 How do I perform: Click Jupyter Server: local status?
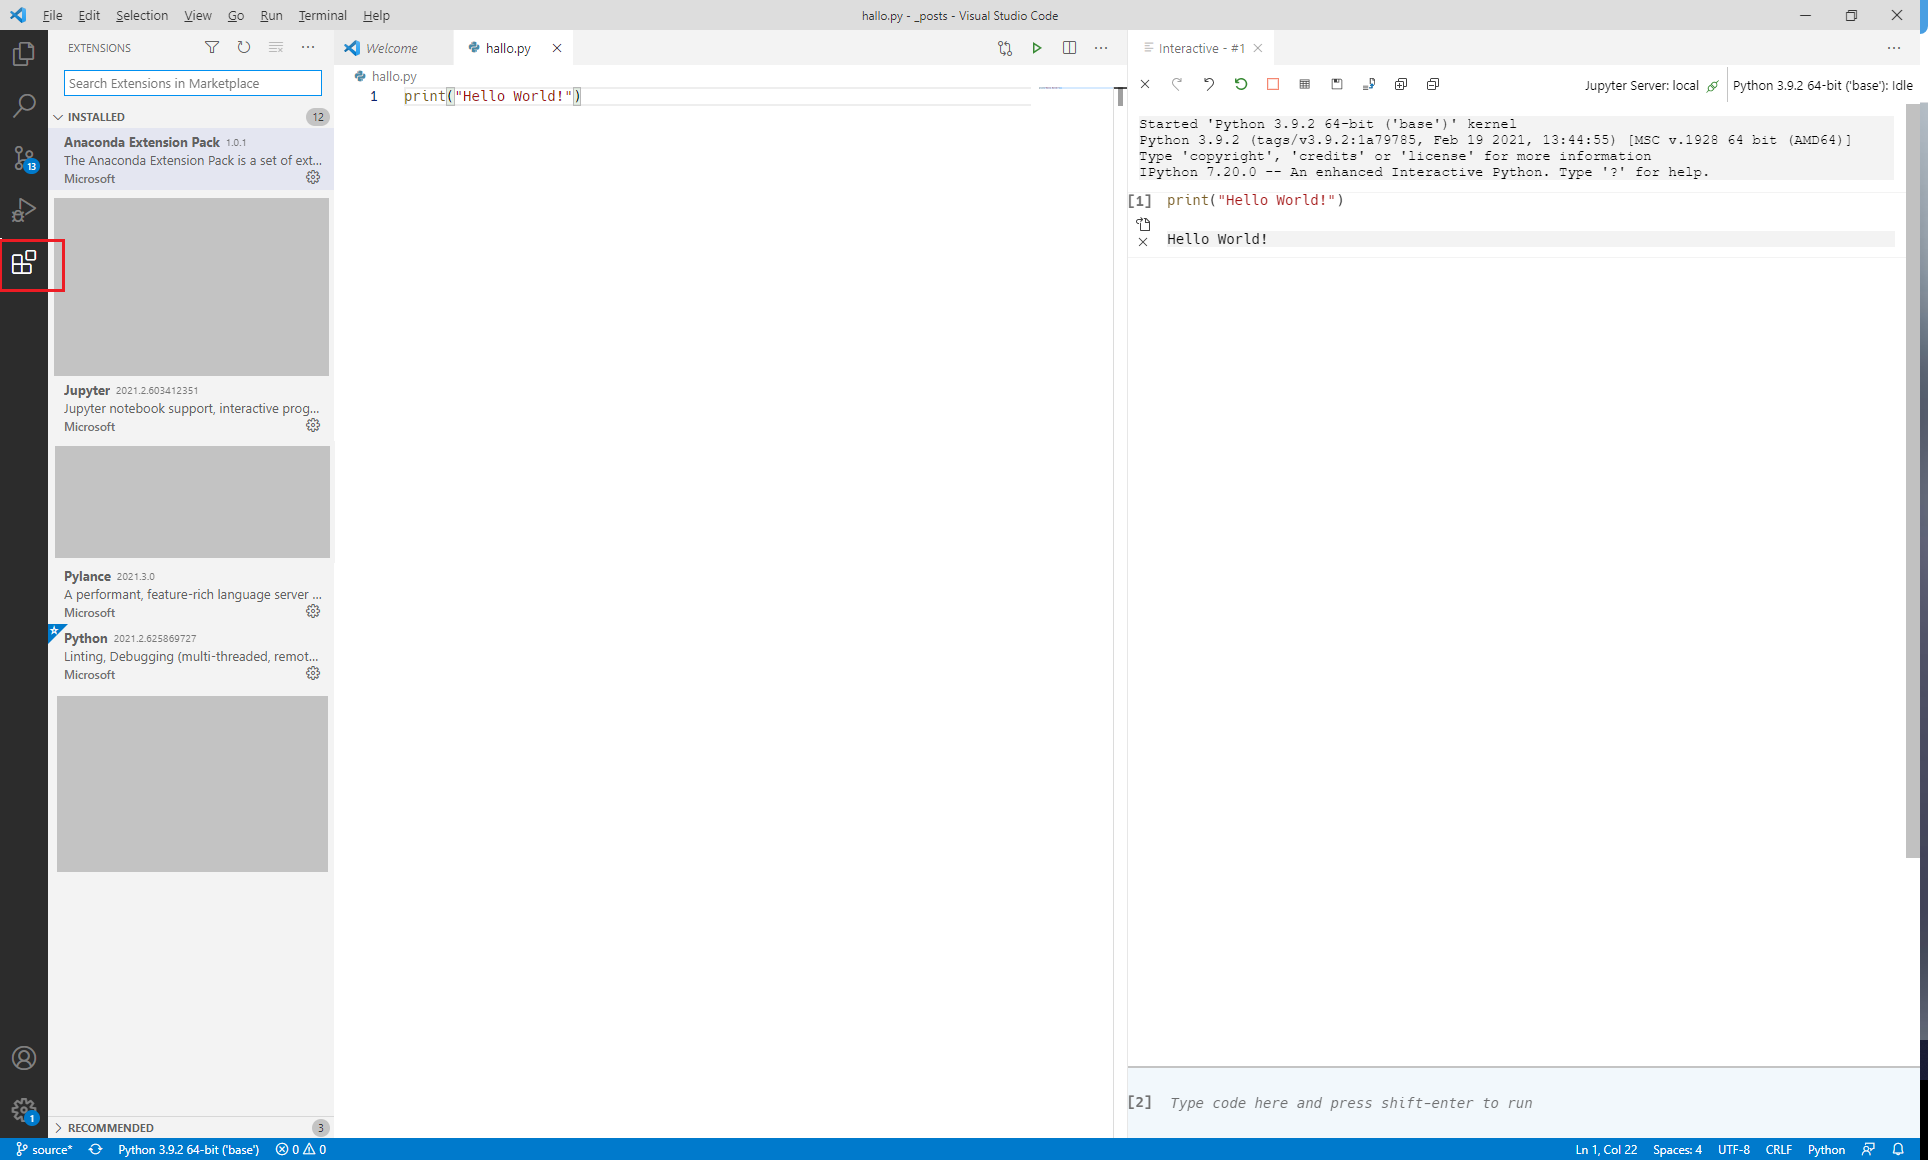pyautogui.click(x=1642, y=85)
